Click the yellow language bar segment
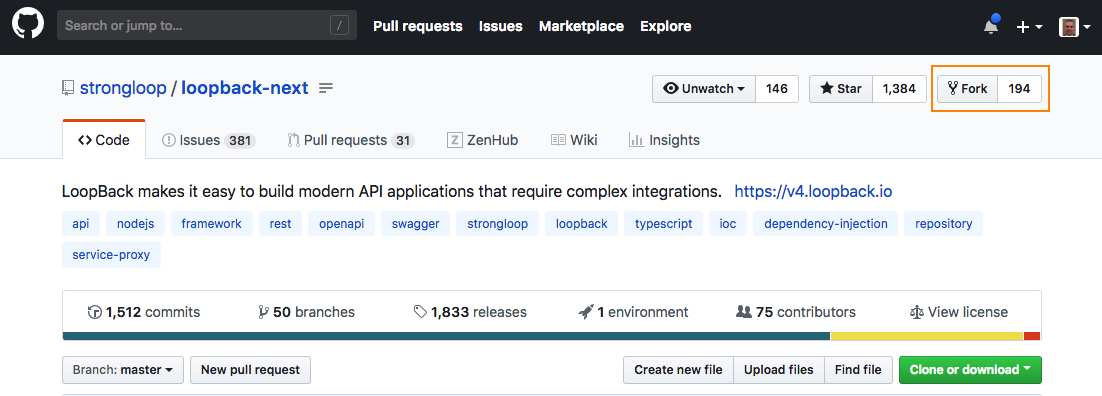 927,336
